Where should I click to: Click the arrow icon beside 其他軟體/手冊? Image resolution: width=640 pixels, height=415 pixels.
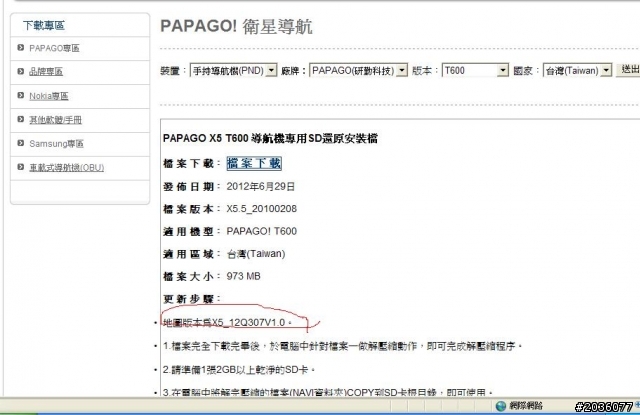point(21,119)
